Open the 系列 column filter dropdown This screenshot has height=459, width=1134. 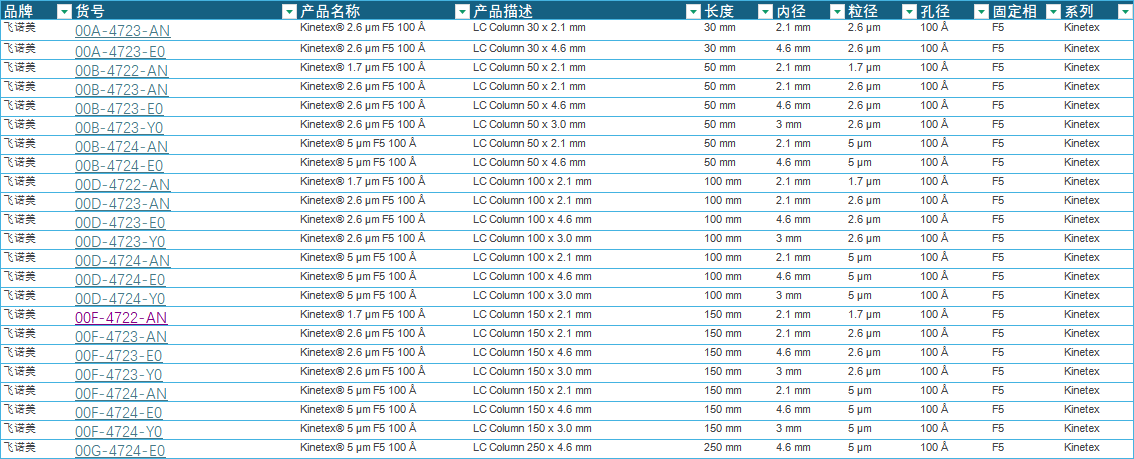[1125, 11]
